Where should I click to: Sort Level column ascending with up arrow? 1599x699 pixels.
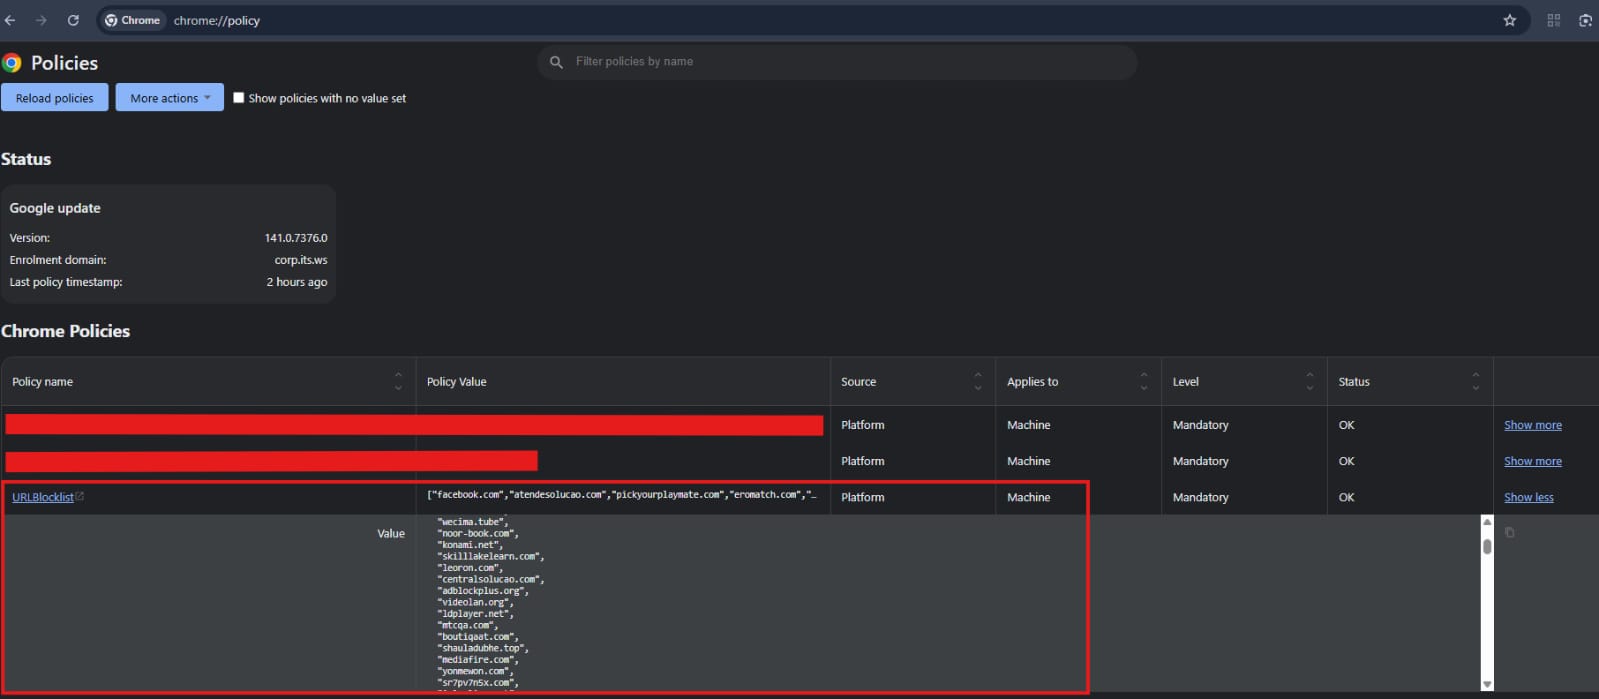coord(1310,376)
